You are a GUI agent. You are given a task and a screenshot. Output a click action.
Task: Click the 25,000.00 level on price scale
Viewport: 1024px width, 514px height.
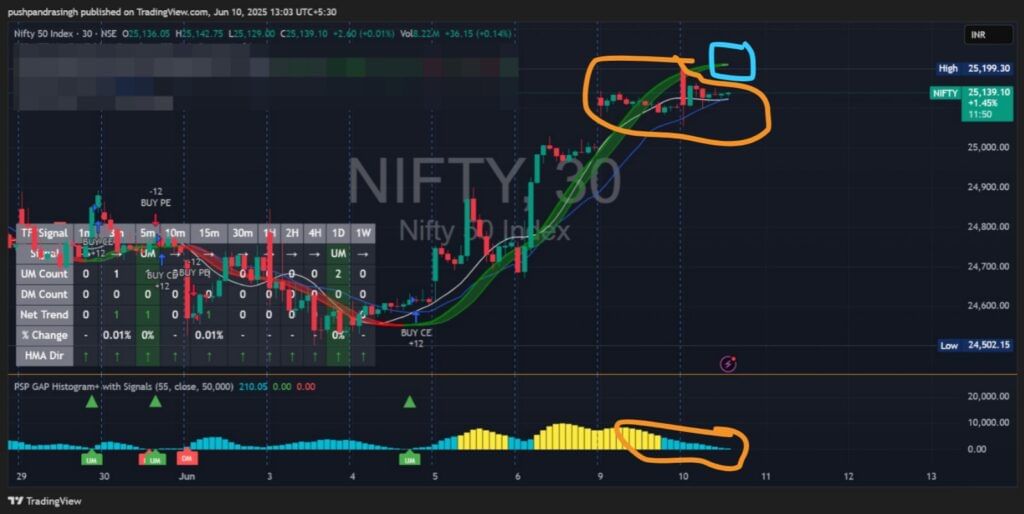tap(988, 147)
